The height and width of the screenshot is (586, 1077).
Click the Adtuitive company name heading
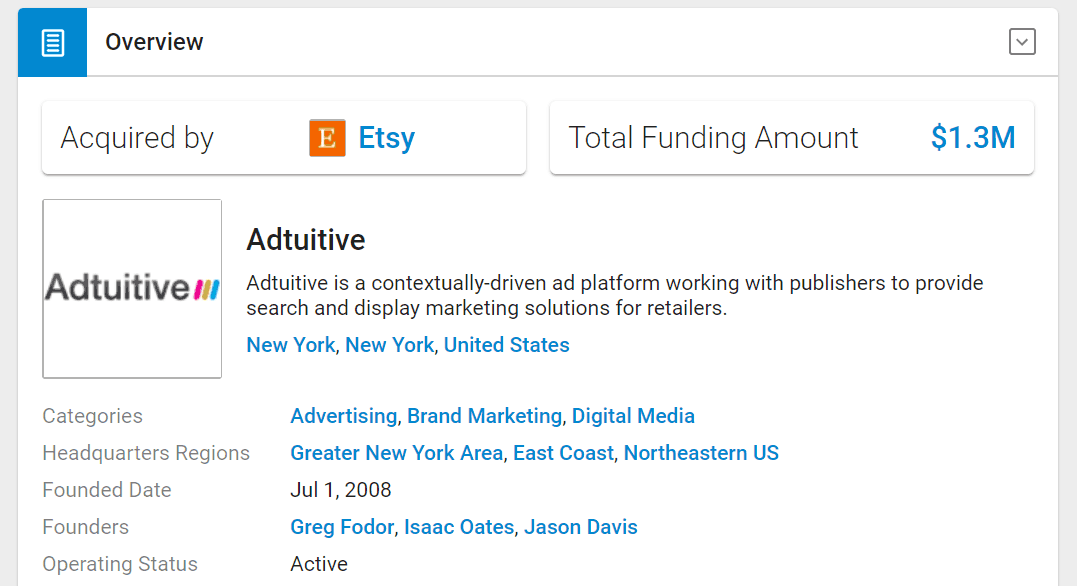click(x=306, y=240)
